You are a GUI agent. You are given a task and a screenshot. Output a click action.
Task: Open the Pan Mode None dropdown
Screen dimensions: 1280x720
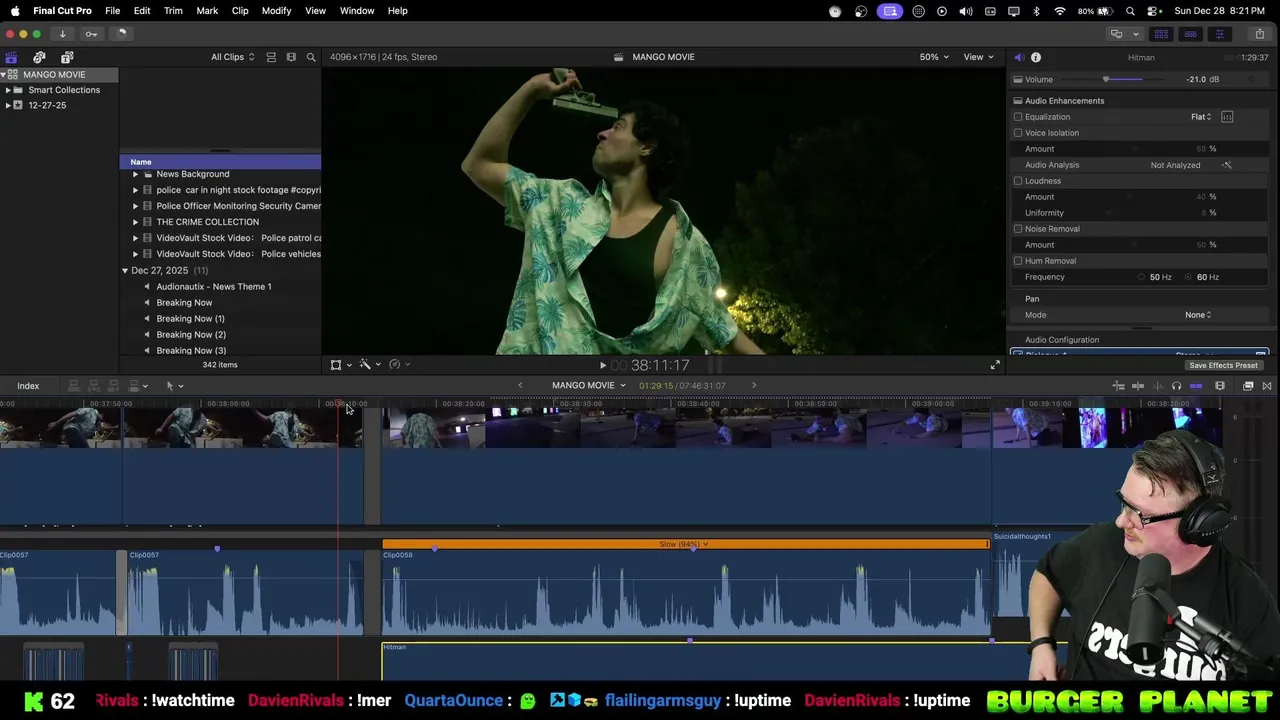(1198, 315)
